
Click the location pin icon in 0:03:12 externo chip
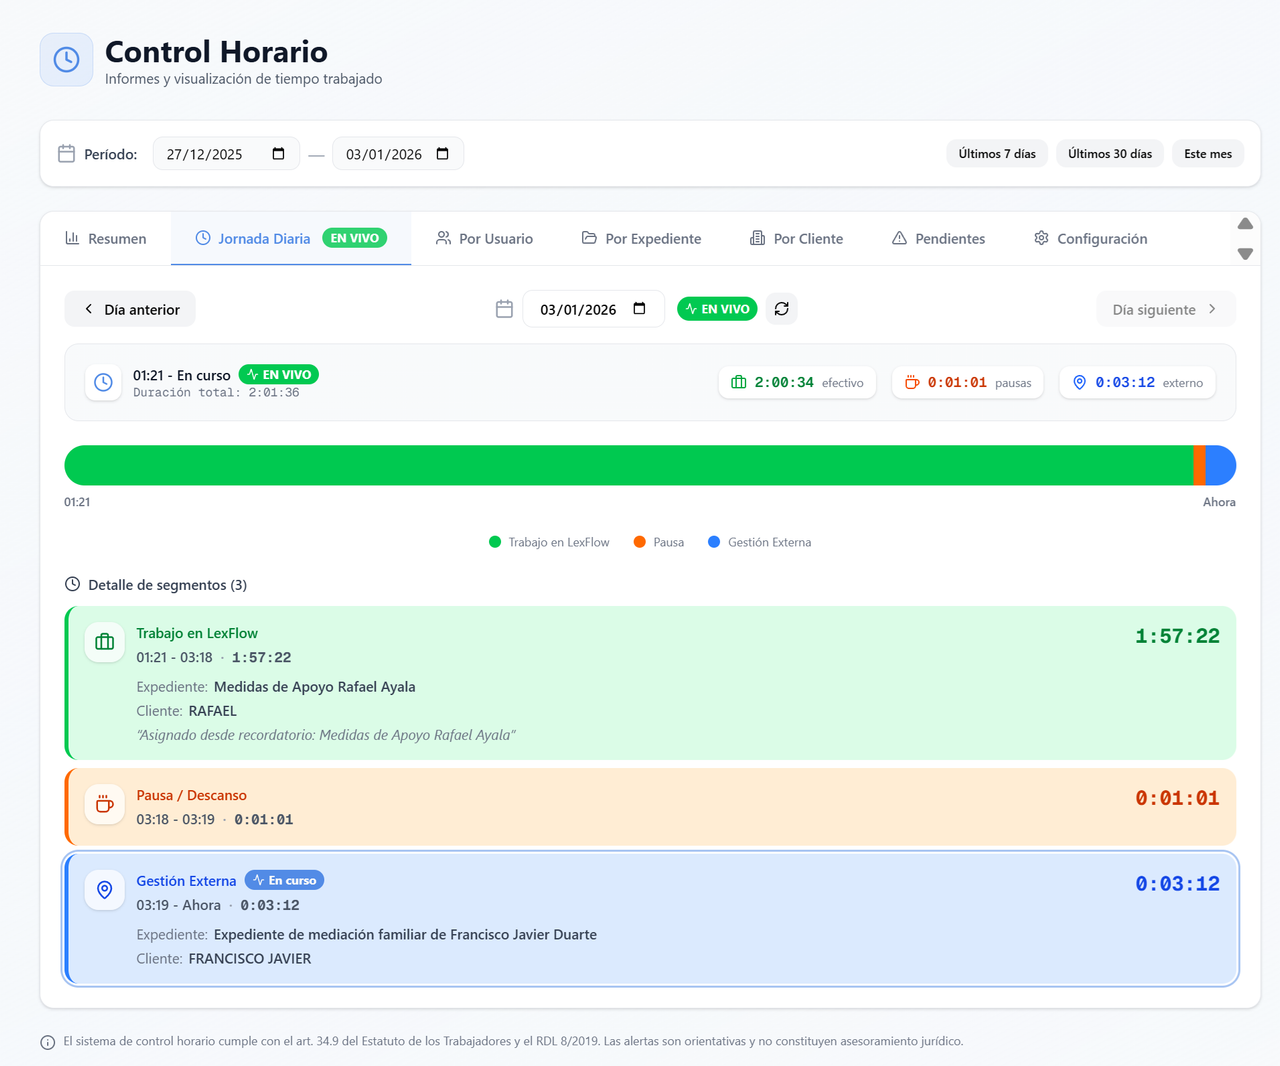tap(1080, 383)
